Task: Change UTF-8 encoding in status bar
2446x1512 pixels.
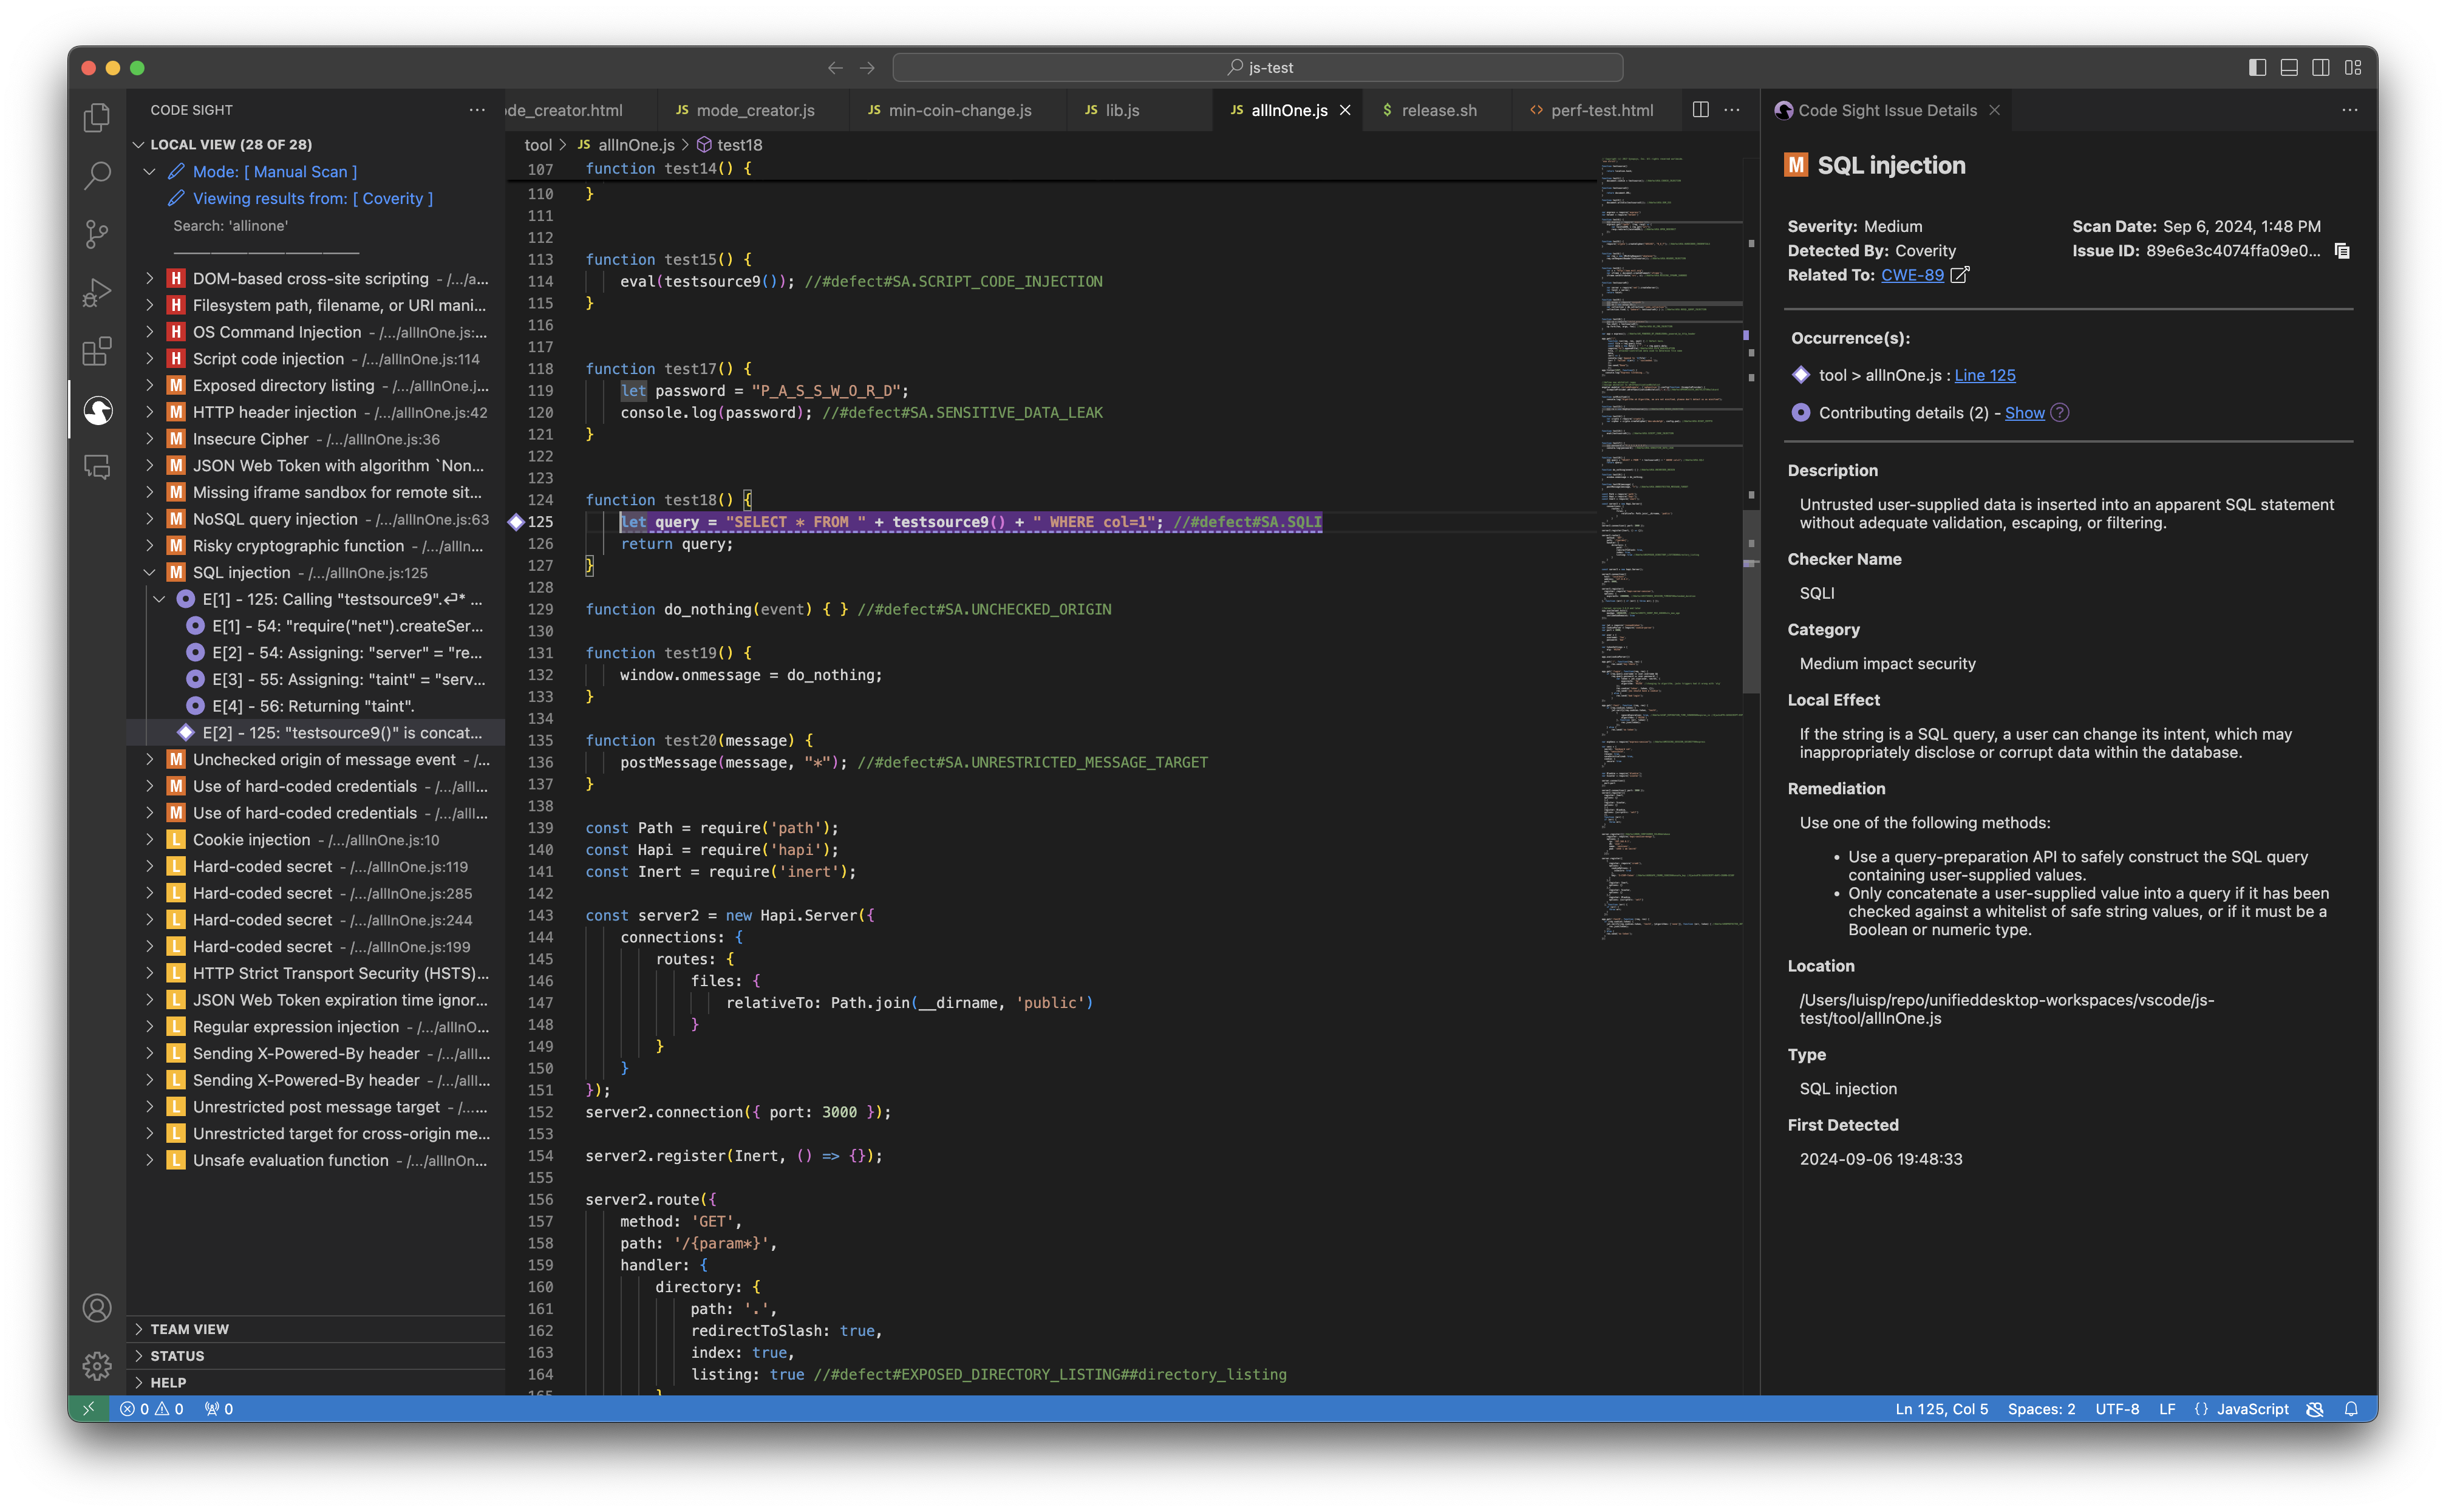Action: [2117, 1409]
